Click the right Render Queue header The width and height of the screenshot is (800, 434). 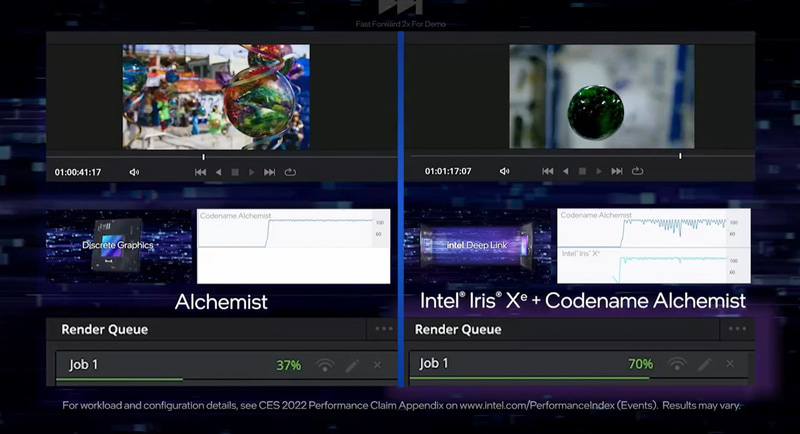tap(458, 329)
